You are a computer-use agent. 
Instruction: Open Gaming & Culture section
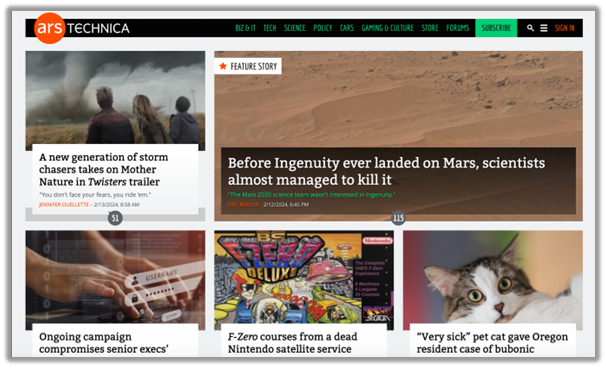pyautogui.click(x=388, y=28)
